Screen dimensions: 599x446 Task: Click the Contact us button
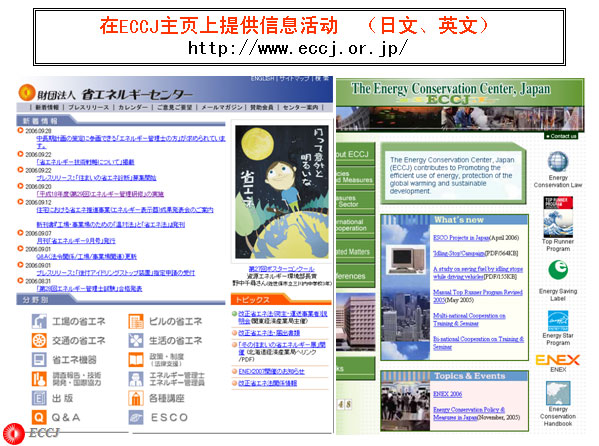(561, 136)
